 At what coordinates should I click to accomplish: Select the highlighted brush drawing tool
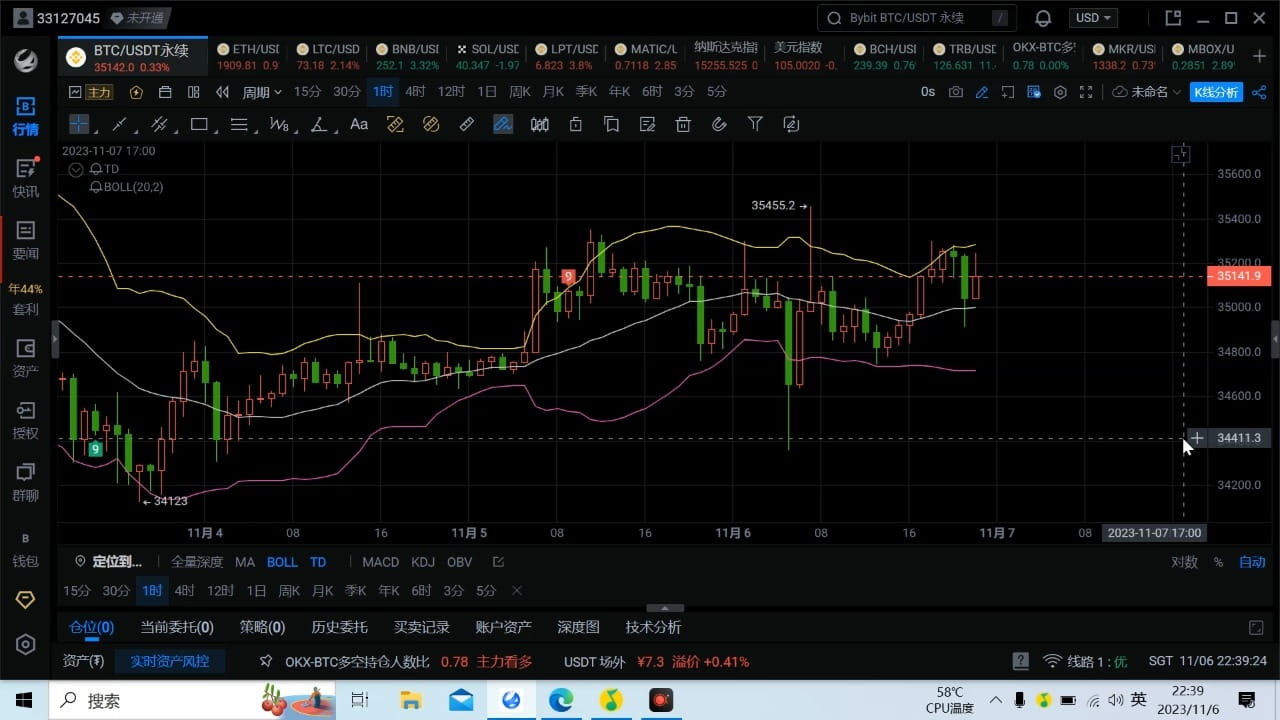pyautogui.click(x=503, y=124)
